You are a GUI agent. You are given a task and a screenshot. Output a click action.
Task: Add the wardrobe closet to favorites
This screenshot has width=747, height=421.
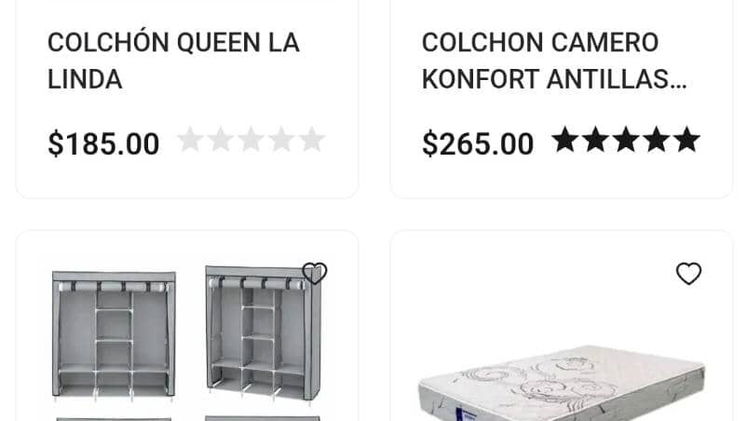click(x=314, y=273)
